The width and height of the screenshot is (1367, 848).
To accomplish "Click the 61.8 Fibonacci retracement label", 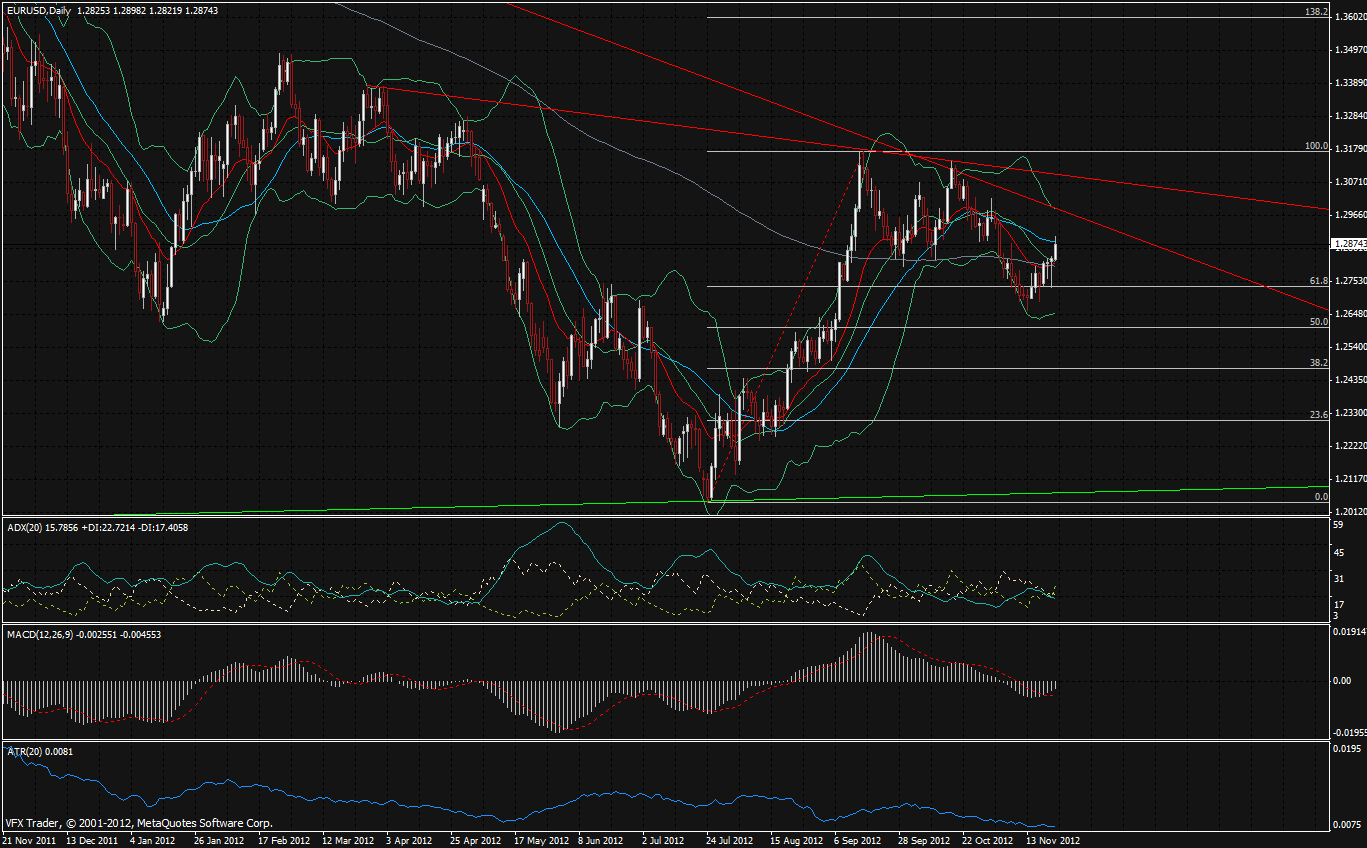I will (x=1318, y=281).
